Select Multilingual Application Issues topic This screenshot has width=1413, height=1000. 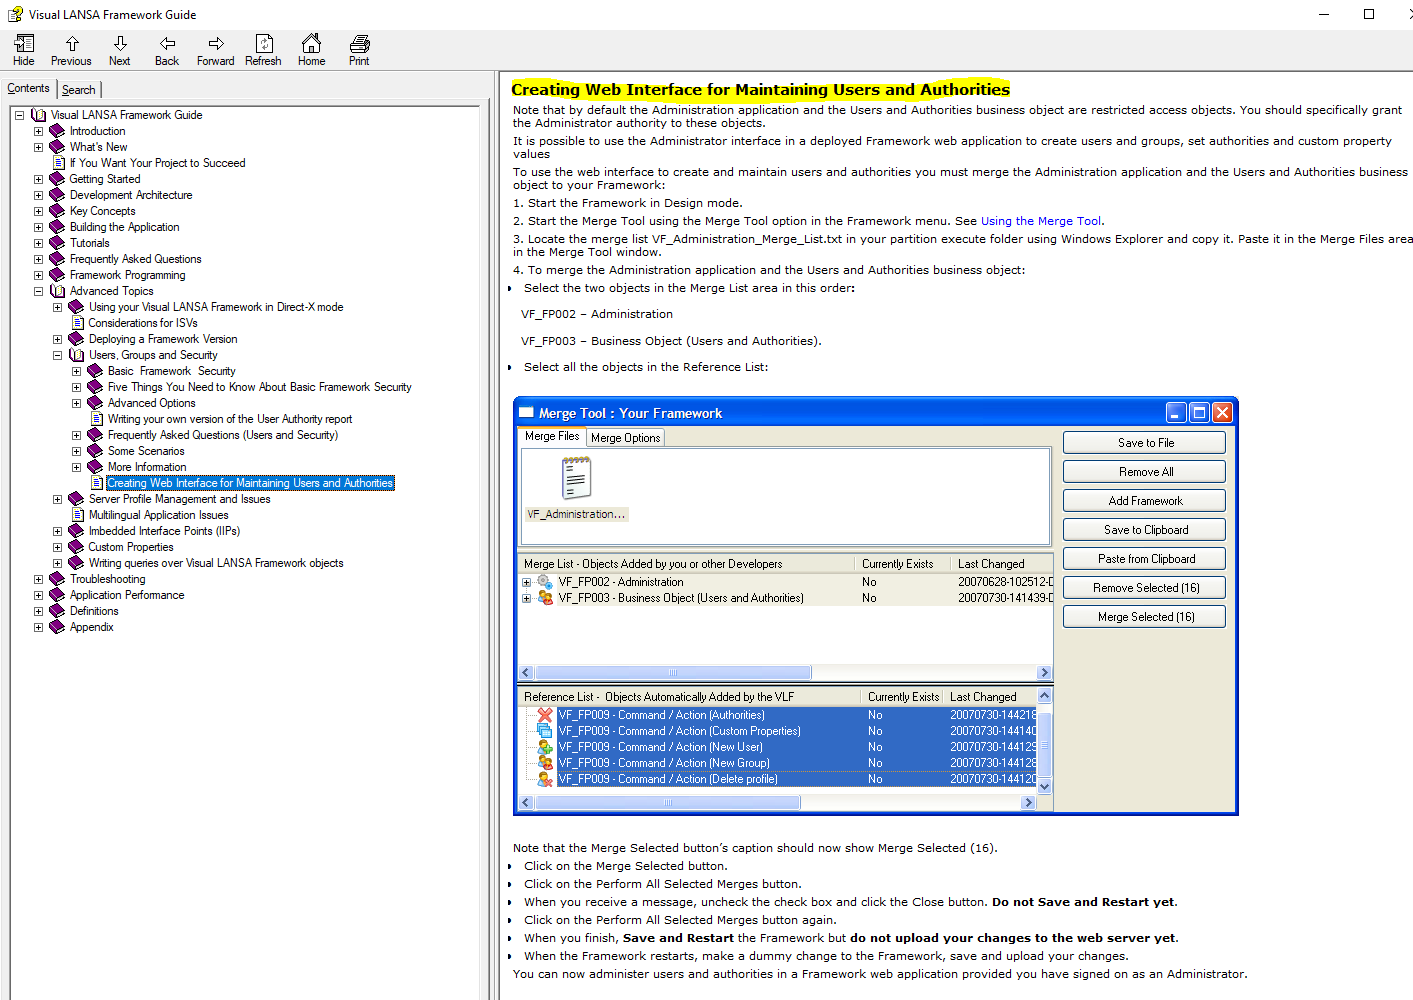(x=158, y=515)
